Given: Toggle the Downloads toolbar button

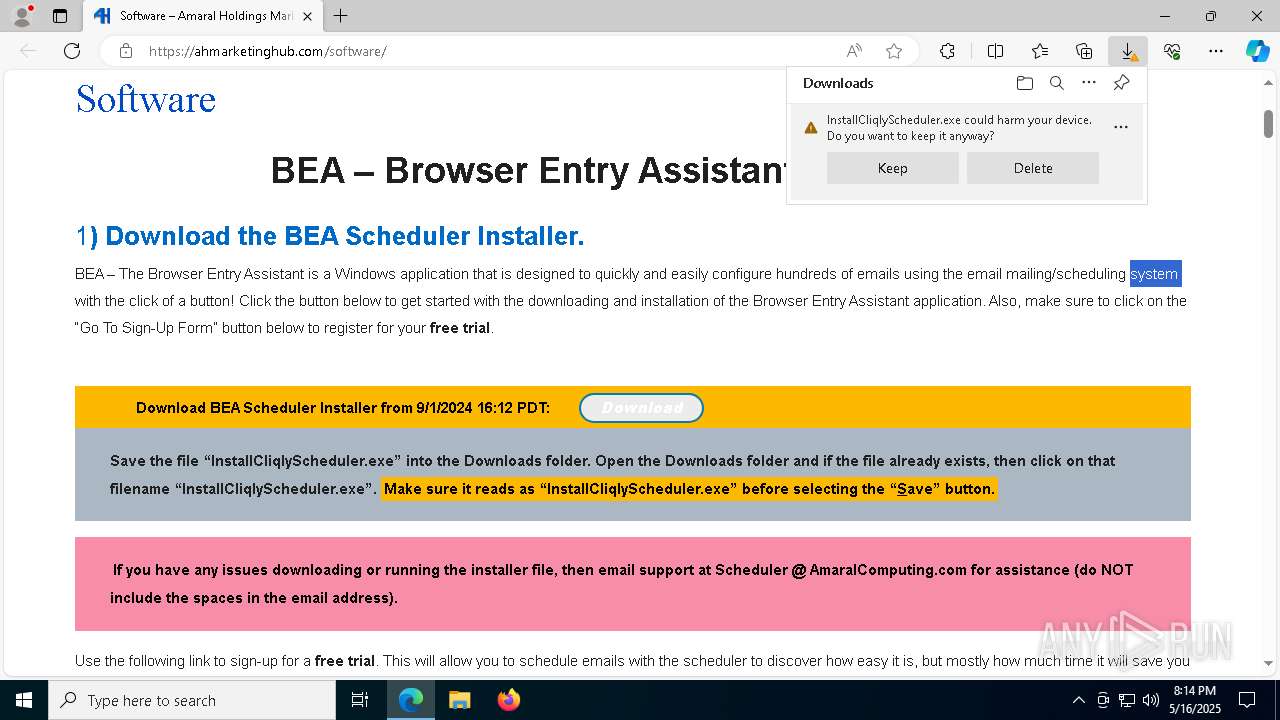Looking at the screenshot, I should tap(1128, 51).
